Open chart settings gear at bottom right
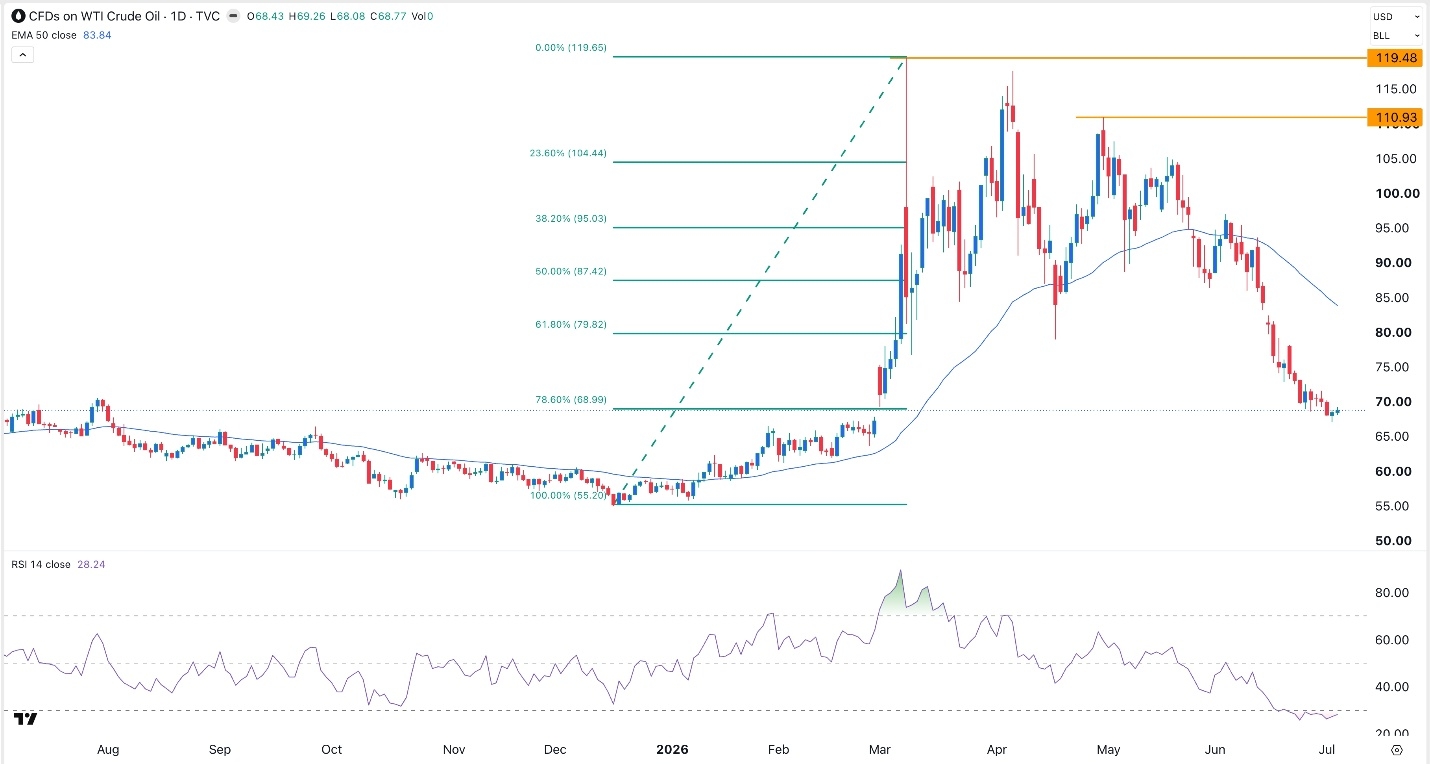 [x=1398, y=749]
